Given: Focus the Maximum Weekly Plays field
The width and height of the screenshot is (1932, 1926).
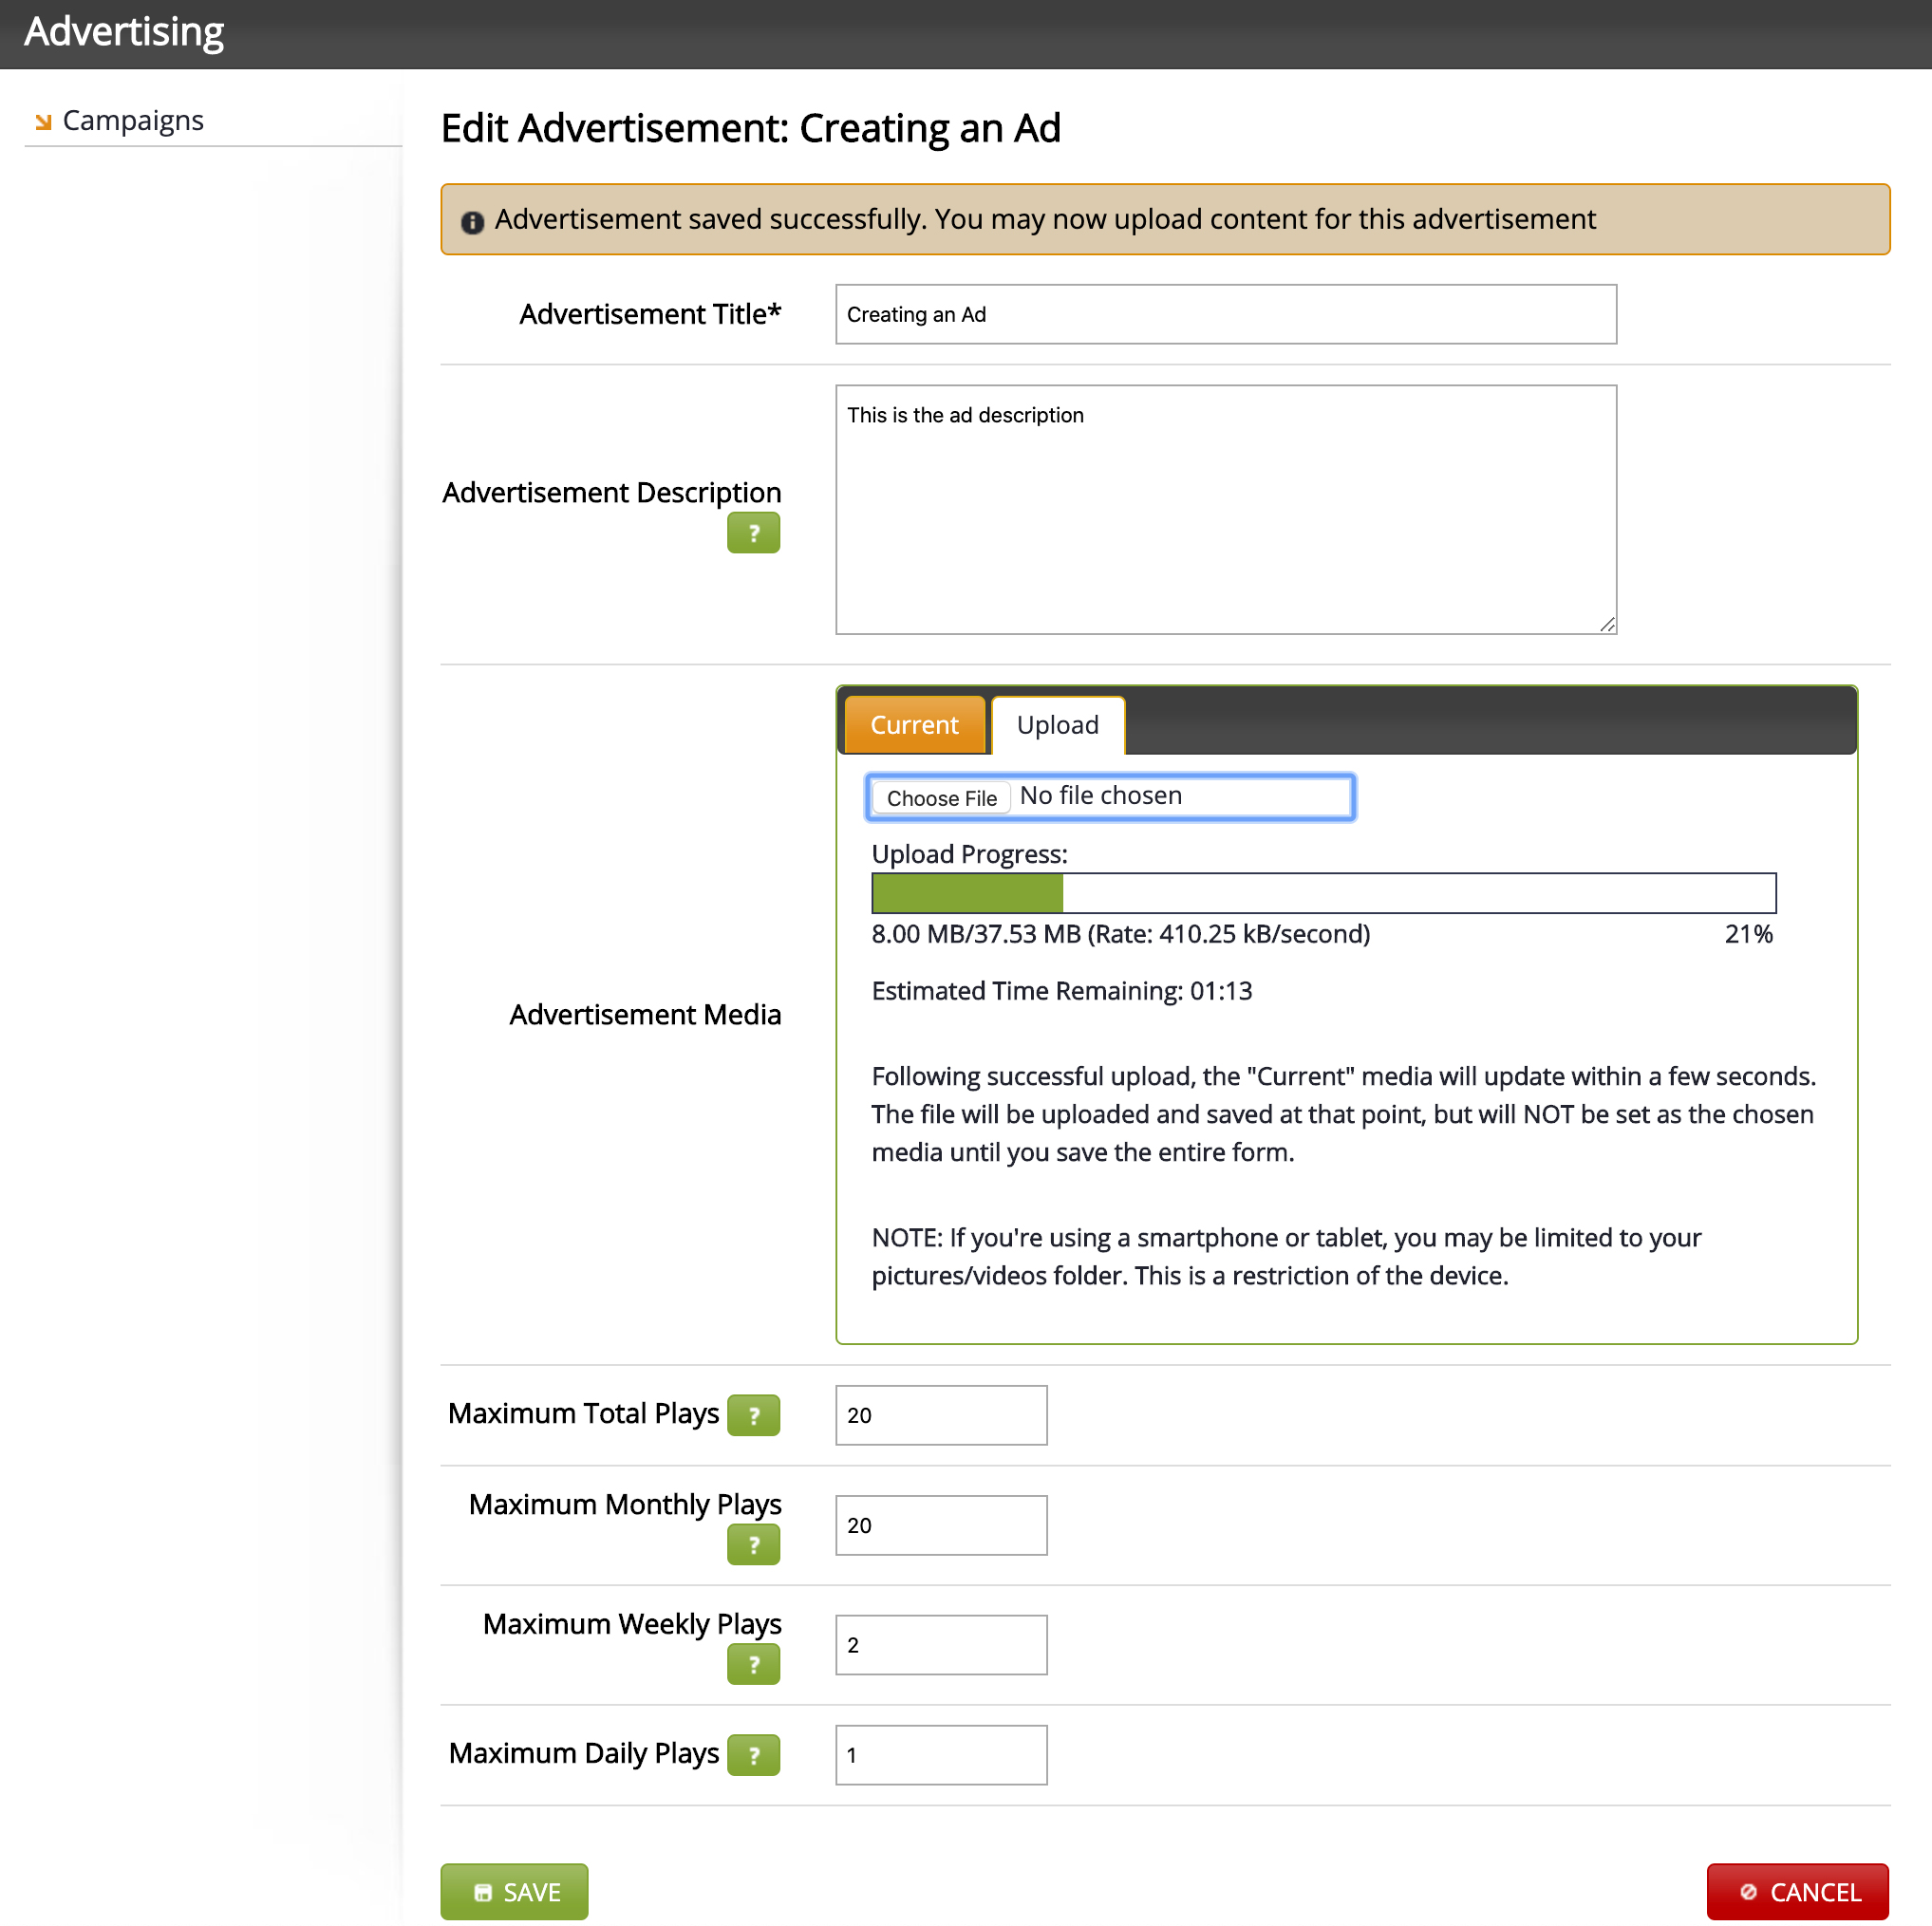Looking at the screenshot, I should (x=941, y=1645).
